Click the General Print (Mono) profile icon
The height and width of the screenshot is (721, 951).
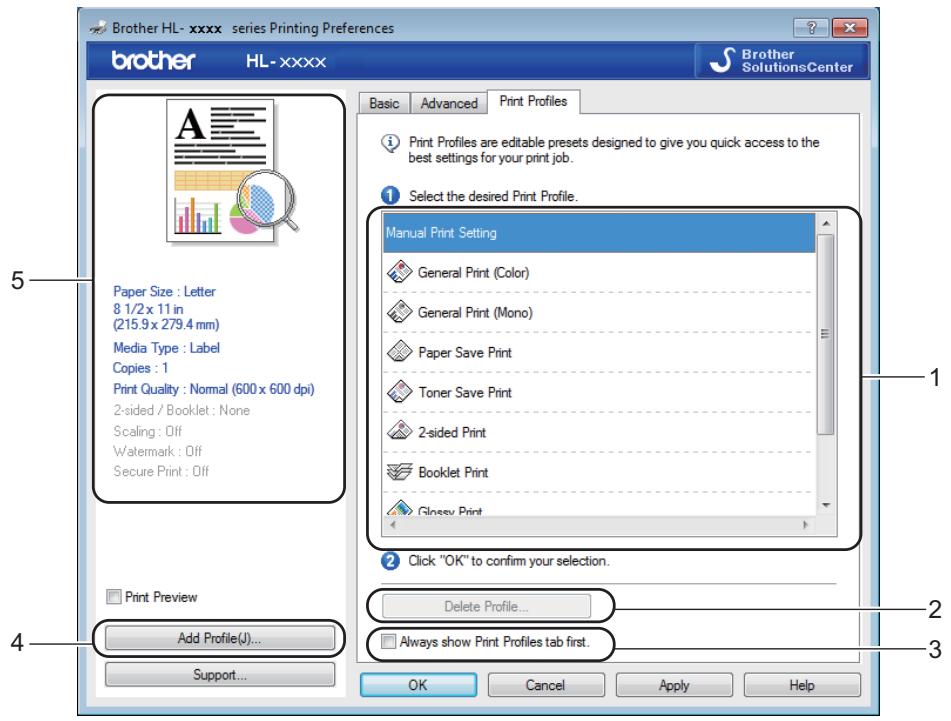(400, 312)
